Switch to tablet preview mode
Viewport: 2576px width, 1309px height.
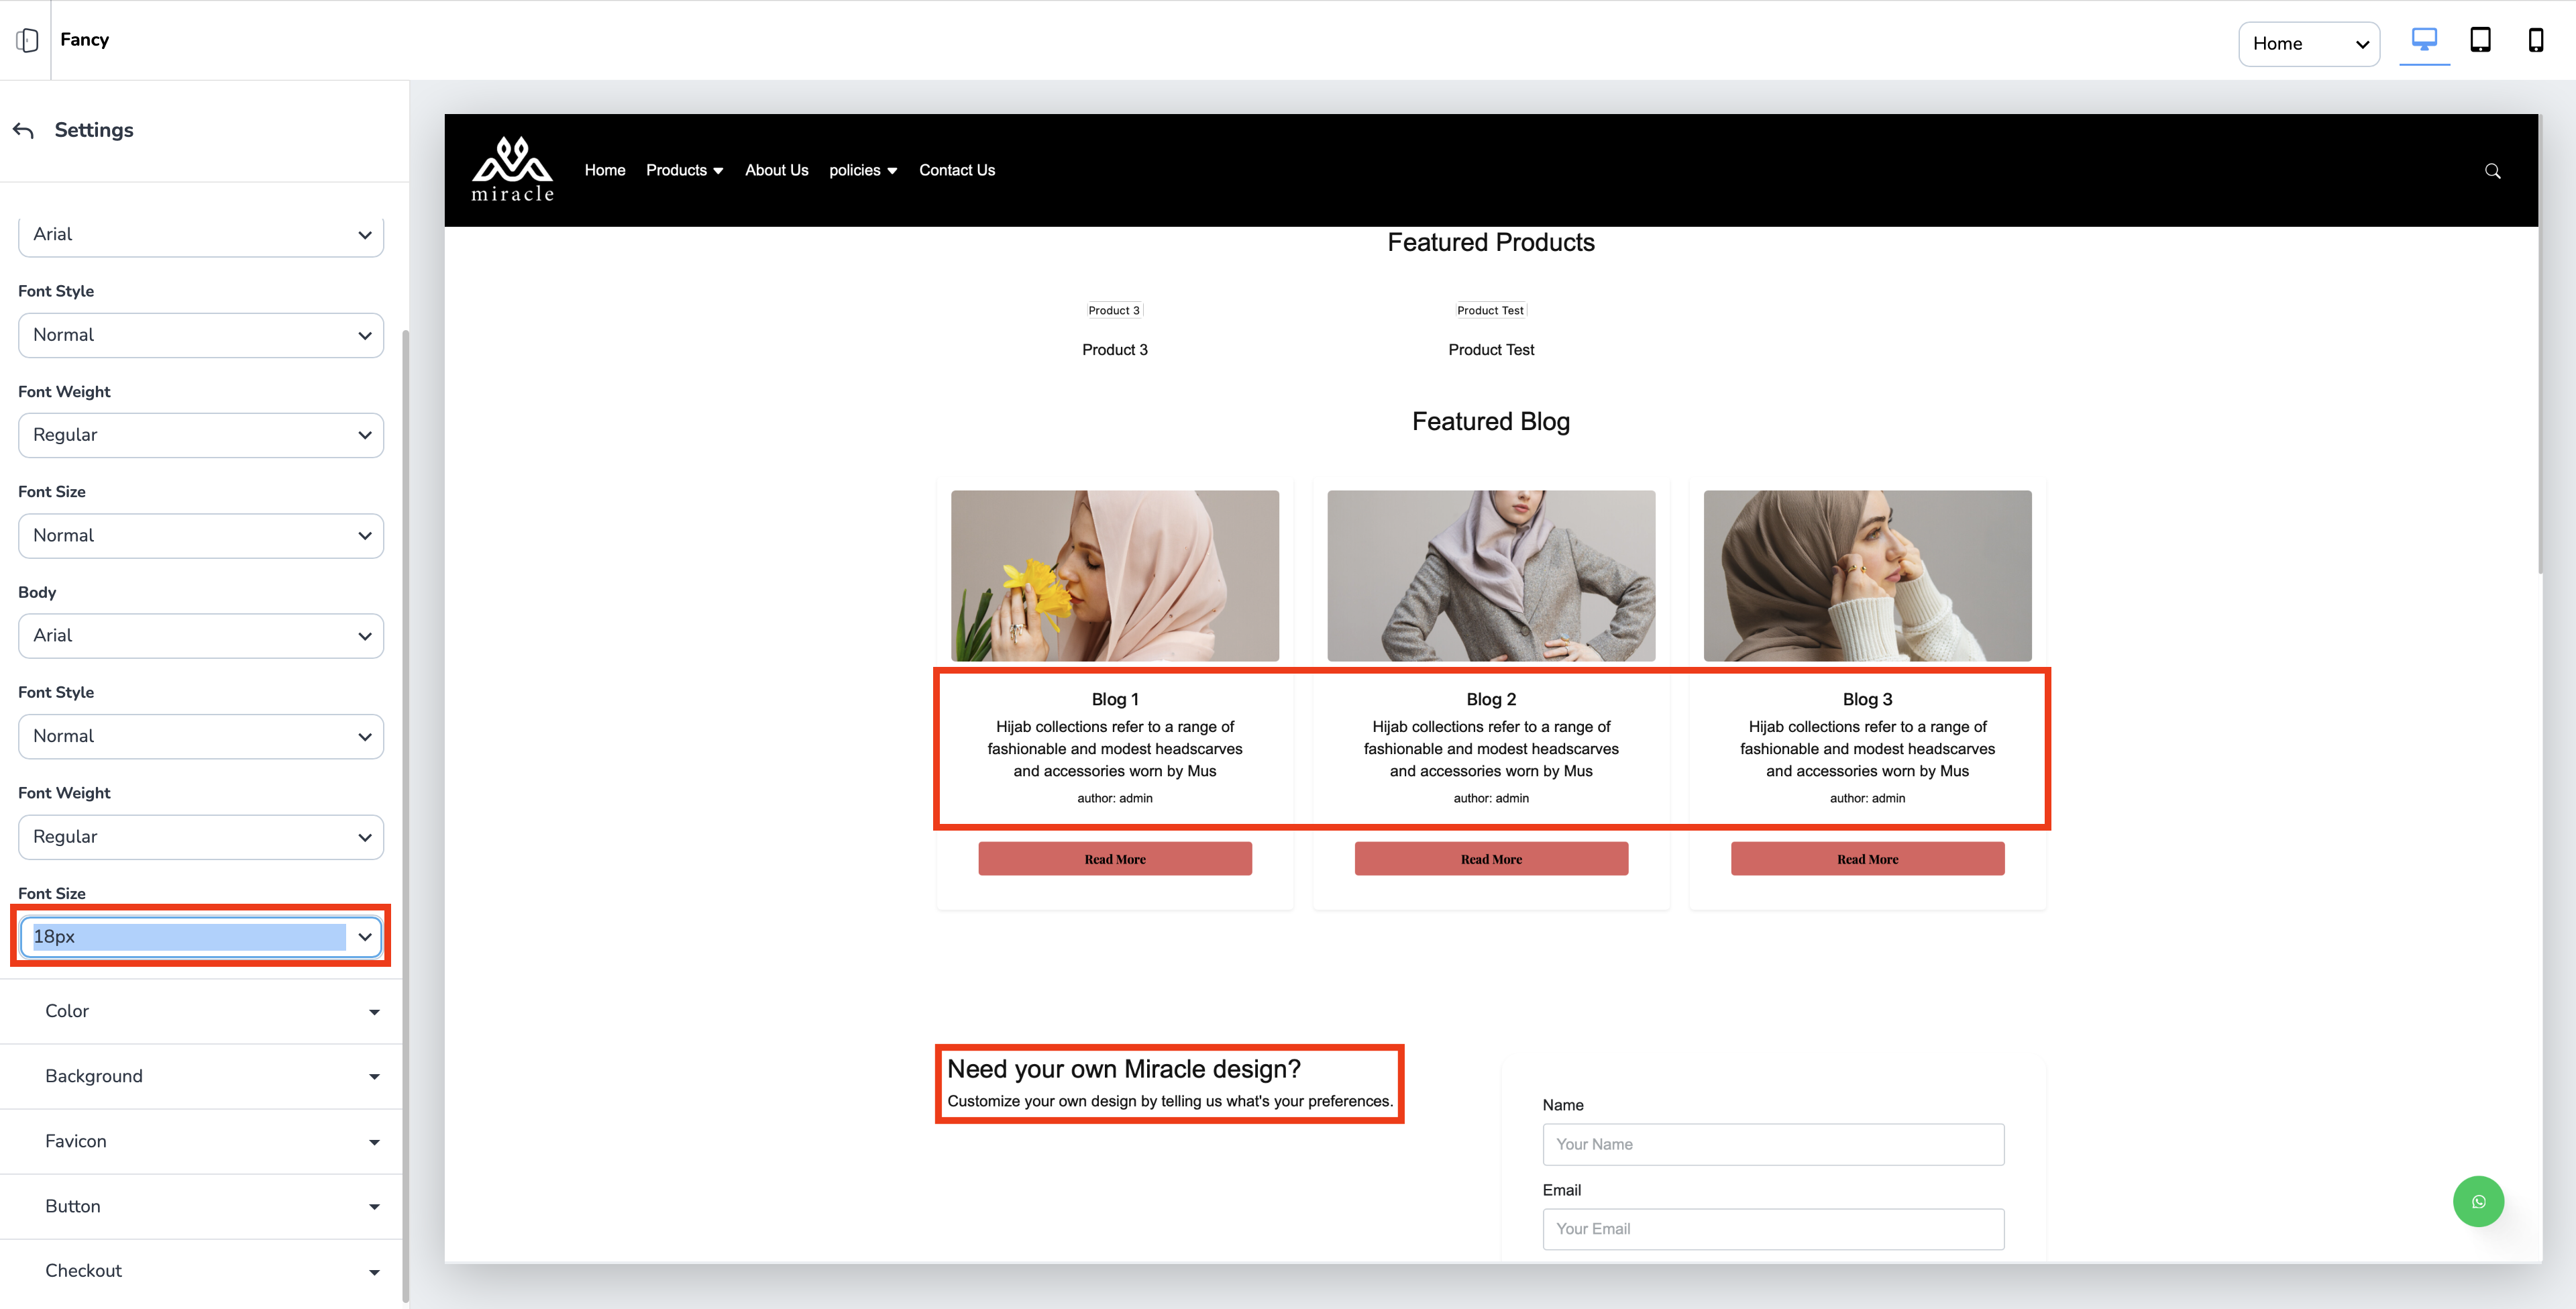(x=2480, y=40)
